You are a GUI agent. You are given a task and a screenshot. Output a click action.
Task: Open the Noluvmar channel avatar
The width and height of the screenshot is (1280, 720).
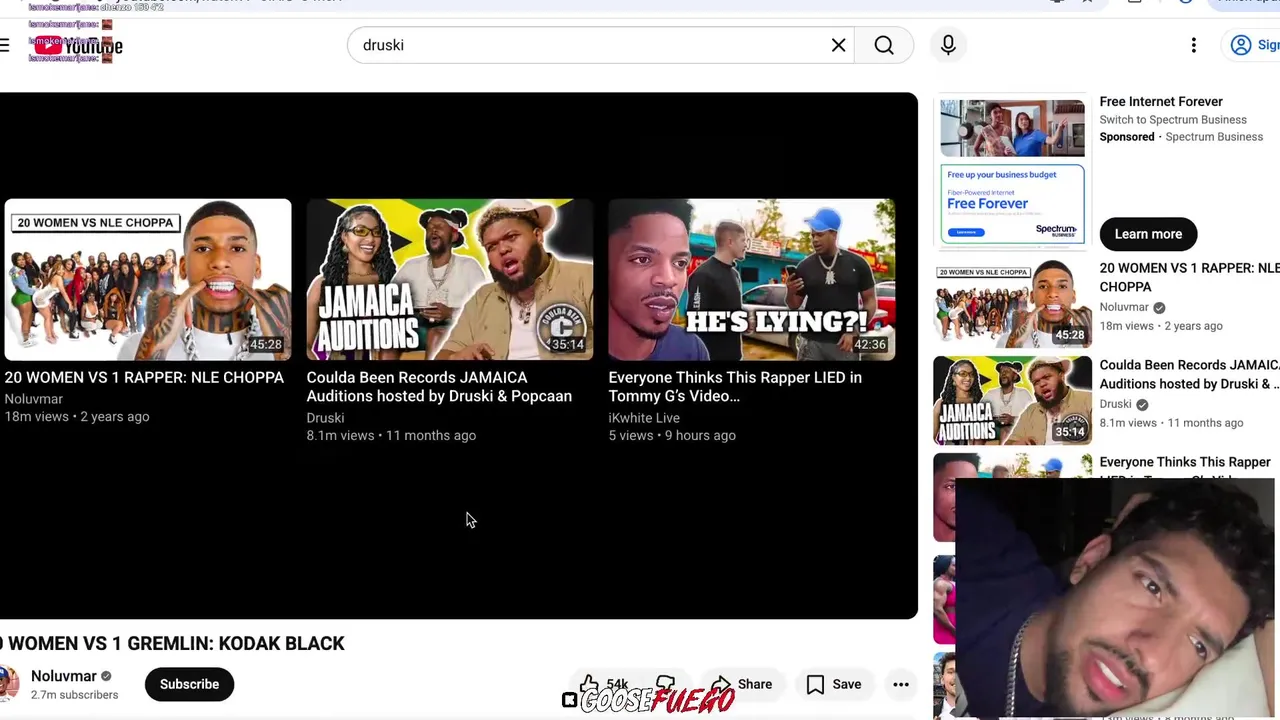click(x=9, y=684)
